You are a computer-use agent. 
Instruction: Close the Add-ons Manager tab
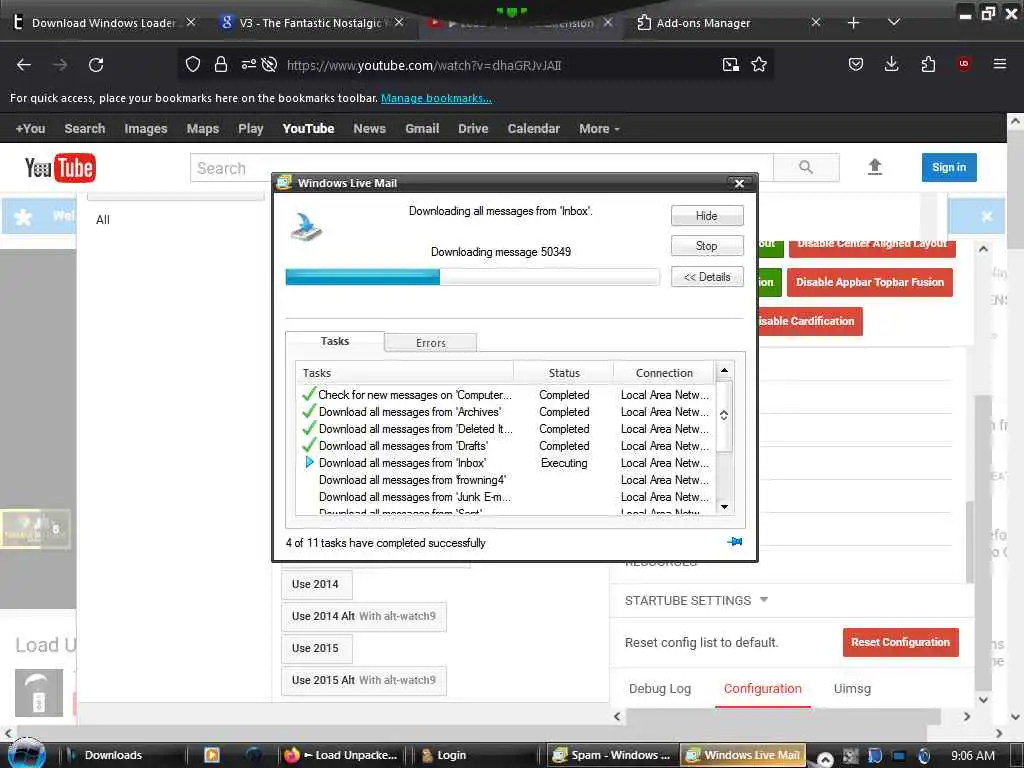(816, 22)
